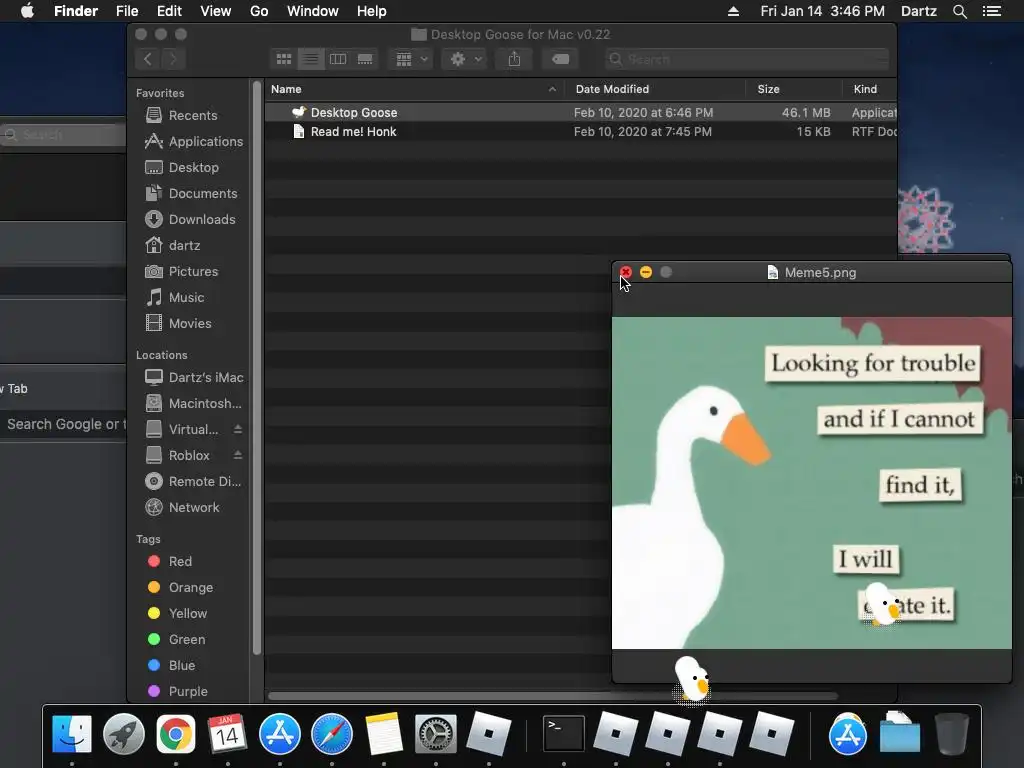Open the File menu

pos(127,11)
